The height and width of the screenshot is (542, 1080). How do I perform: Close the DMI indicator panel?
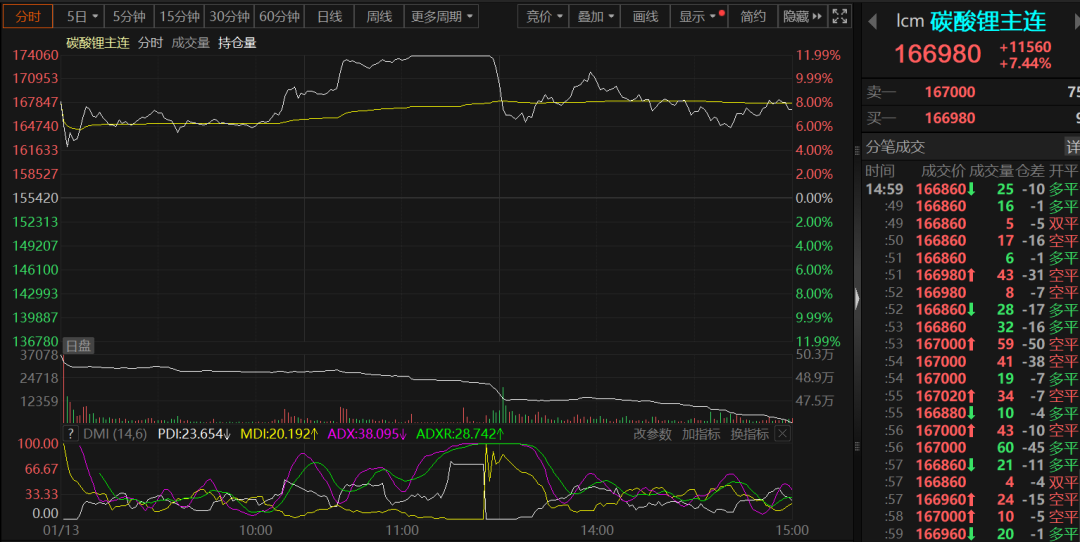click(x=782, y=434)
